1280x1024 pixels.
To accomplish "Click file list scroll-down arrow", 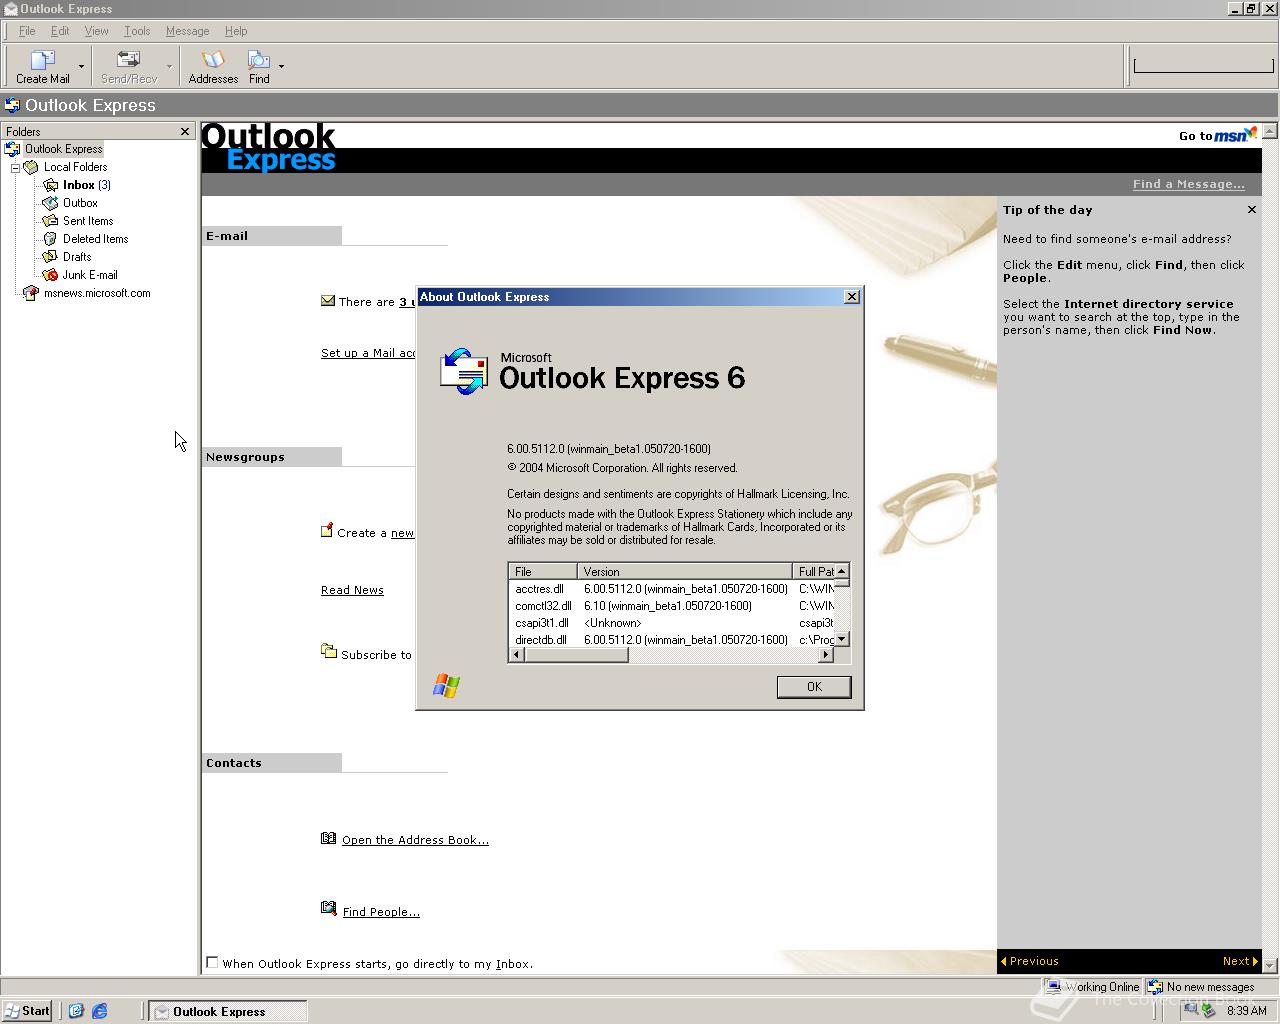I will 842,639.
